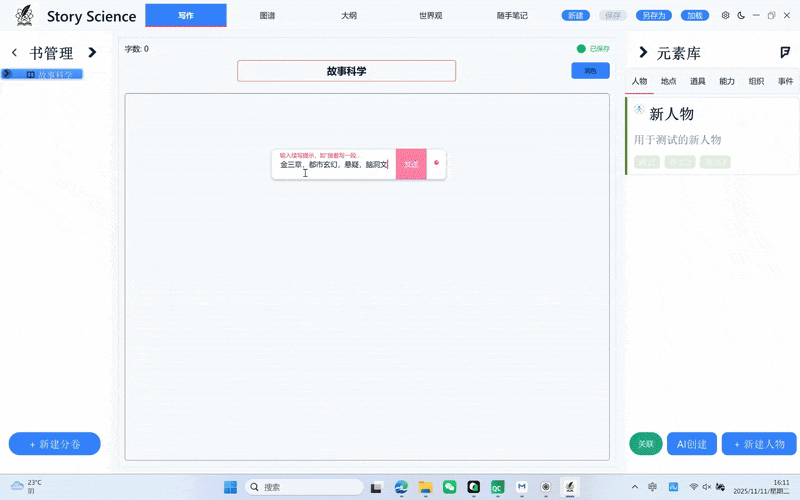Screen dimensions: 800x500
Task: Click the pink 发送 button
Action: tap(411, 164)
